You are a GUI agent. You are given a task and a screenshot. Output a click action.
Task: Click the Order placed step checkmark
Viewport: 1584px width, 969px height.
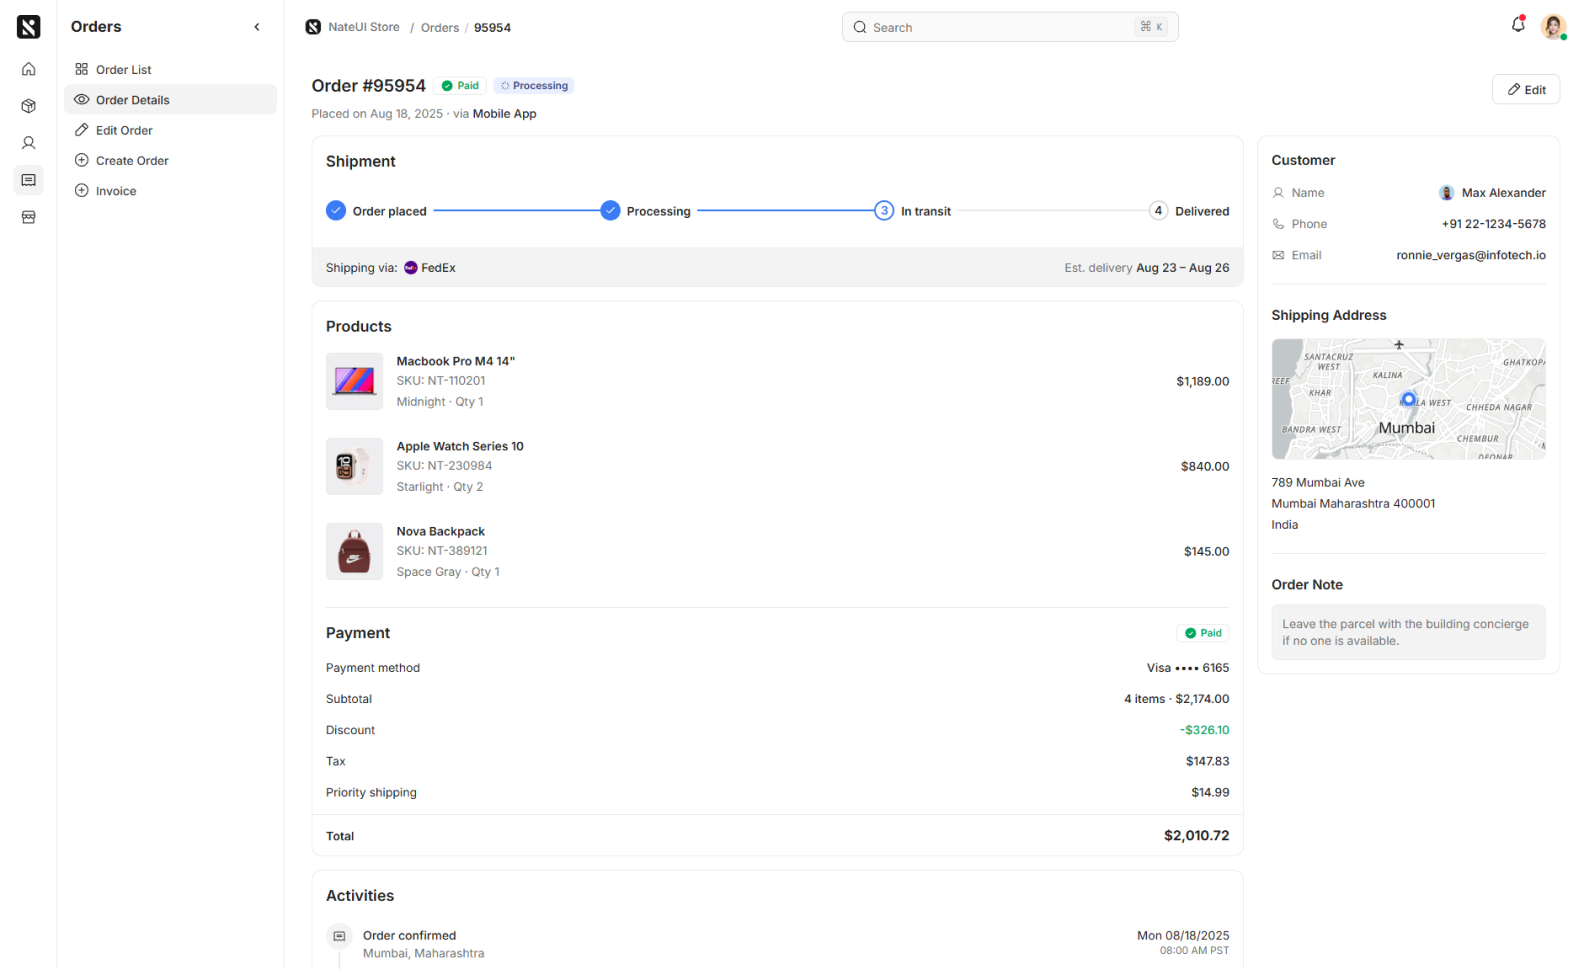336,210
